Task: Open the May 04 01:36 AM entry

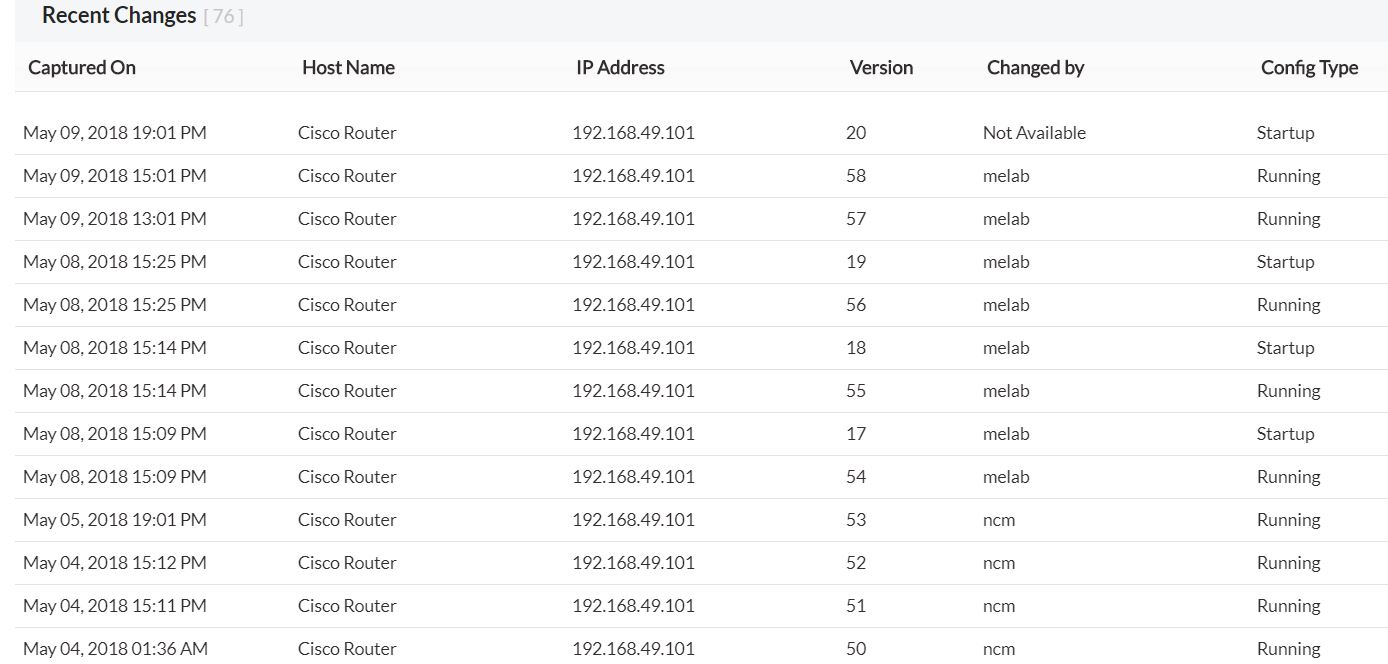Action: tap(115, 649)
